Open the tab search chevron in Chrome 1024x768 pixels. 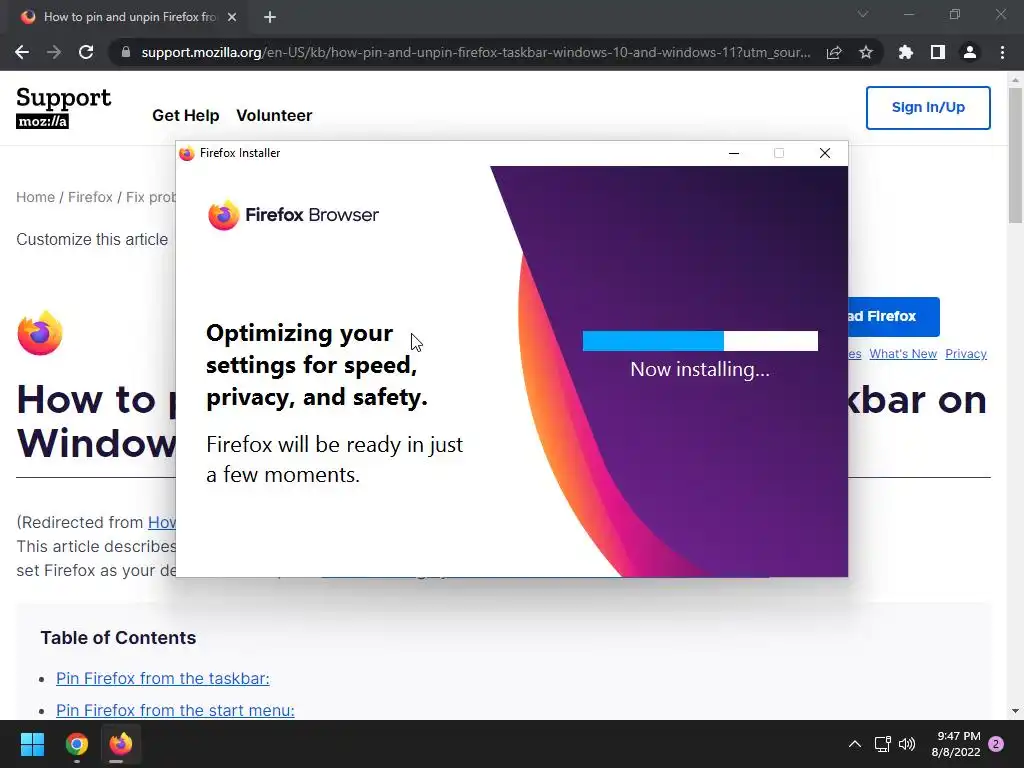click(863, 14)
